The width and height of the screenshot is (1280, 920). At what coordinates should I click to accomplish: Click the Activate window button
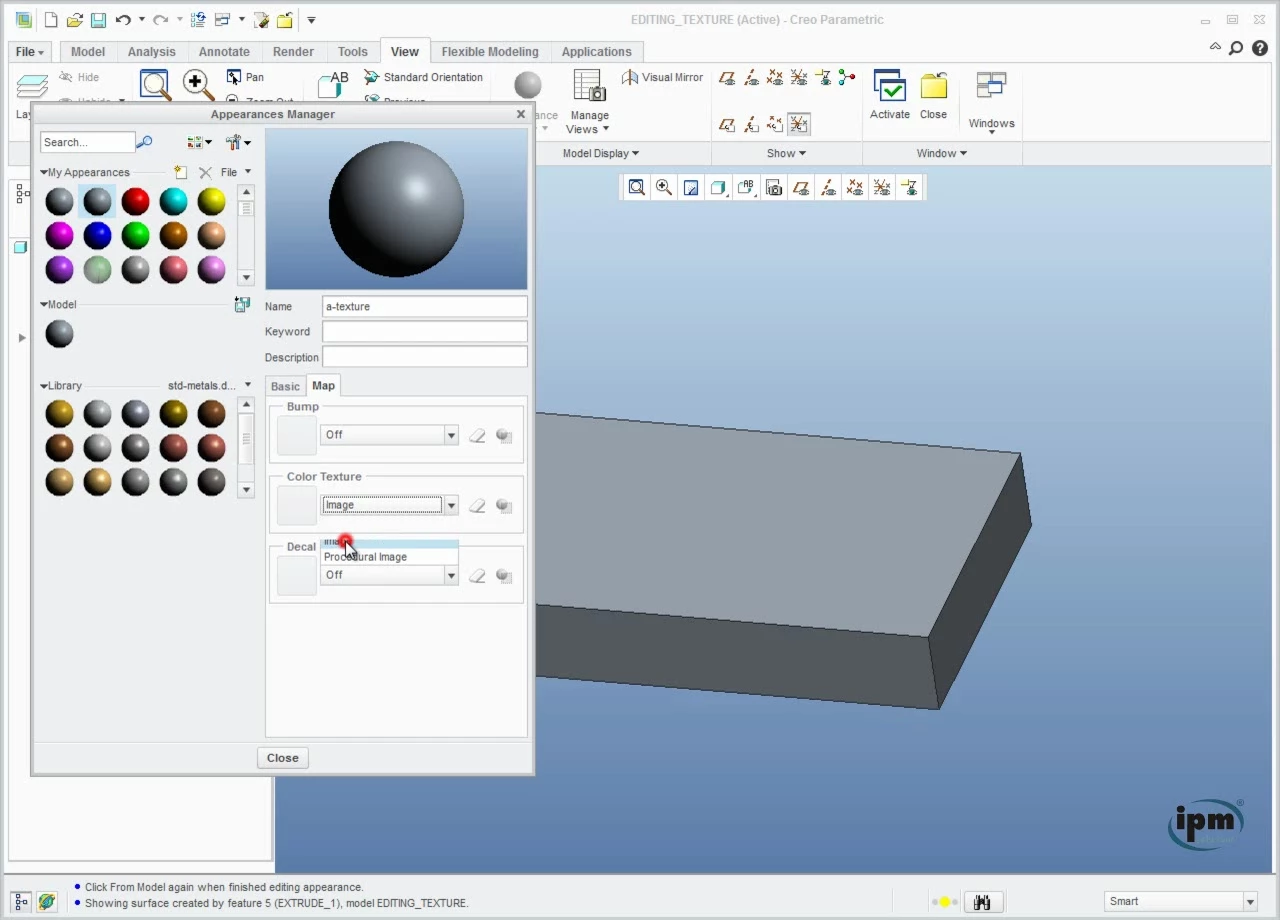pos(889,95)
